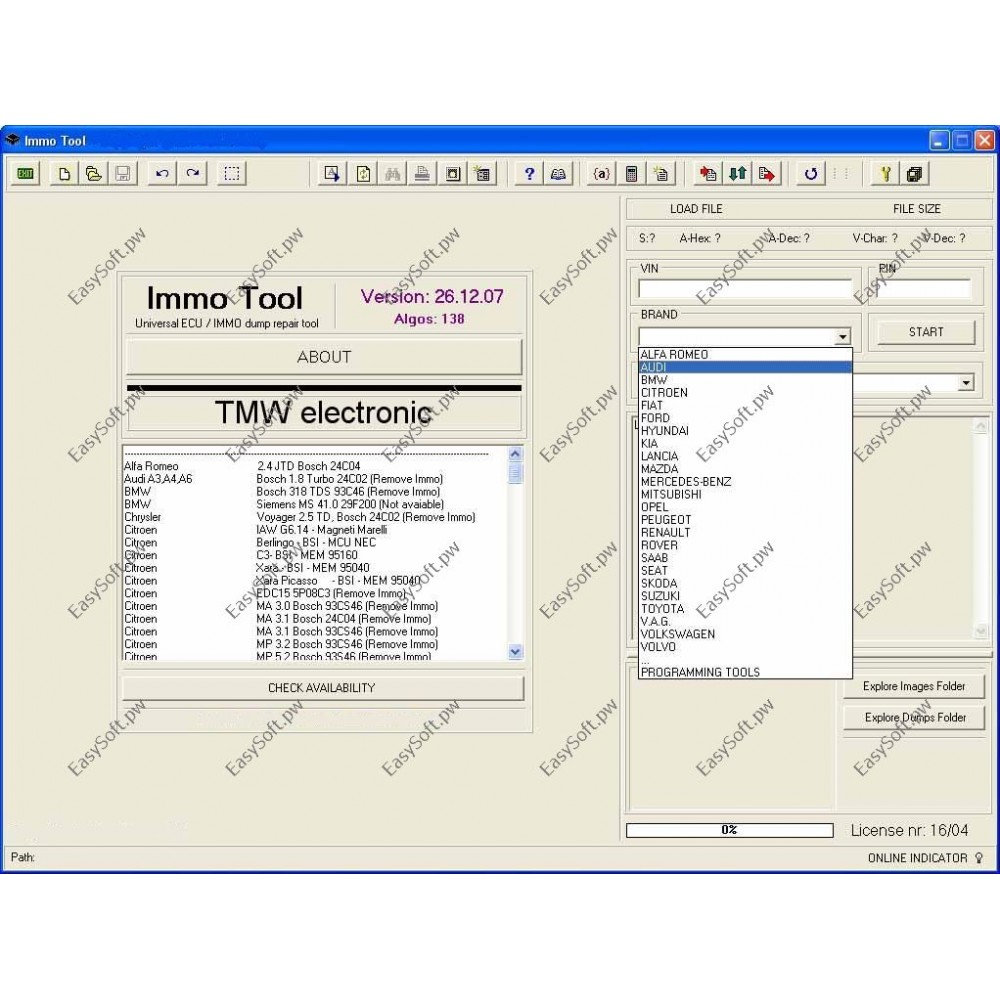Redo with the right curved arrow icon
This screenshot has width=1000, height=1000.
pos(193,173)
